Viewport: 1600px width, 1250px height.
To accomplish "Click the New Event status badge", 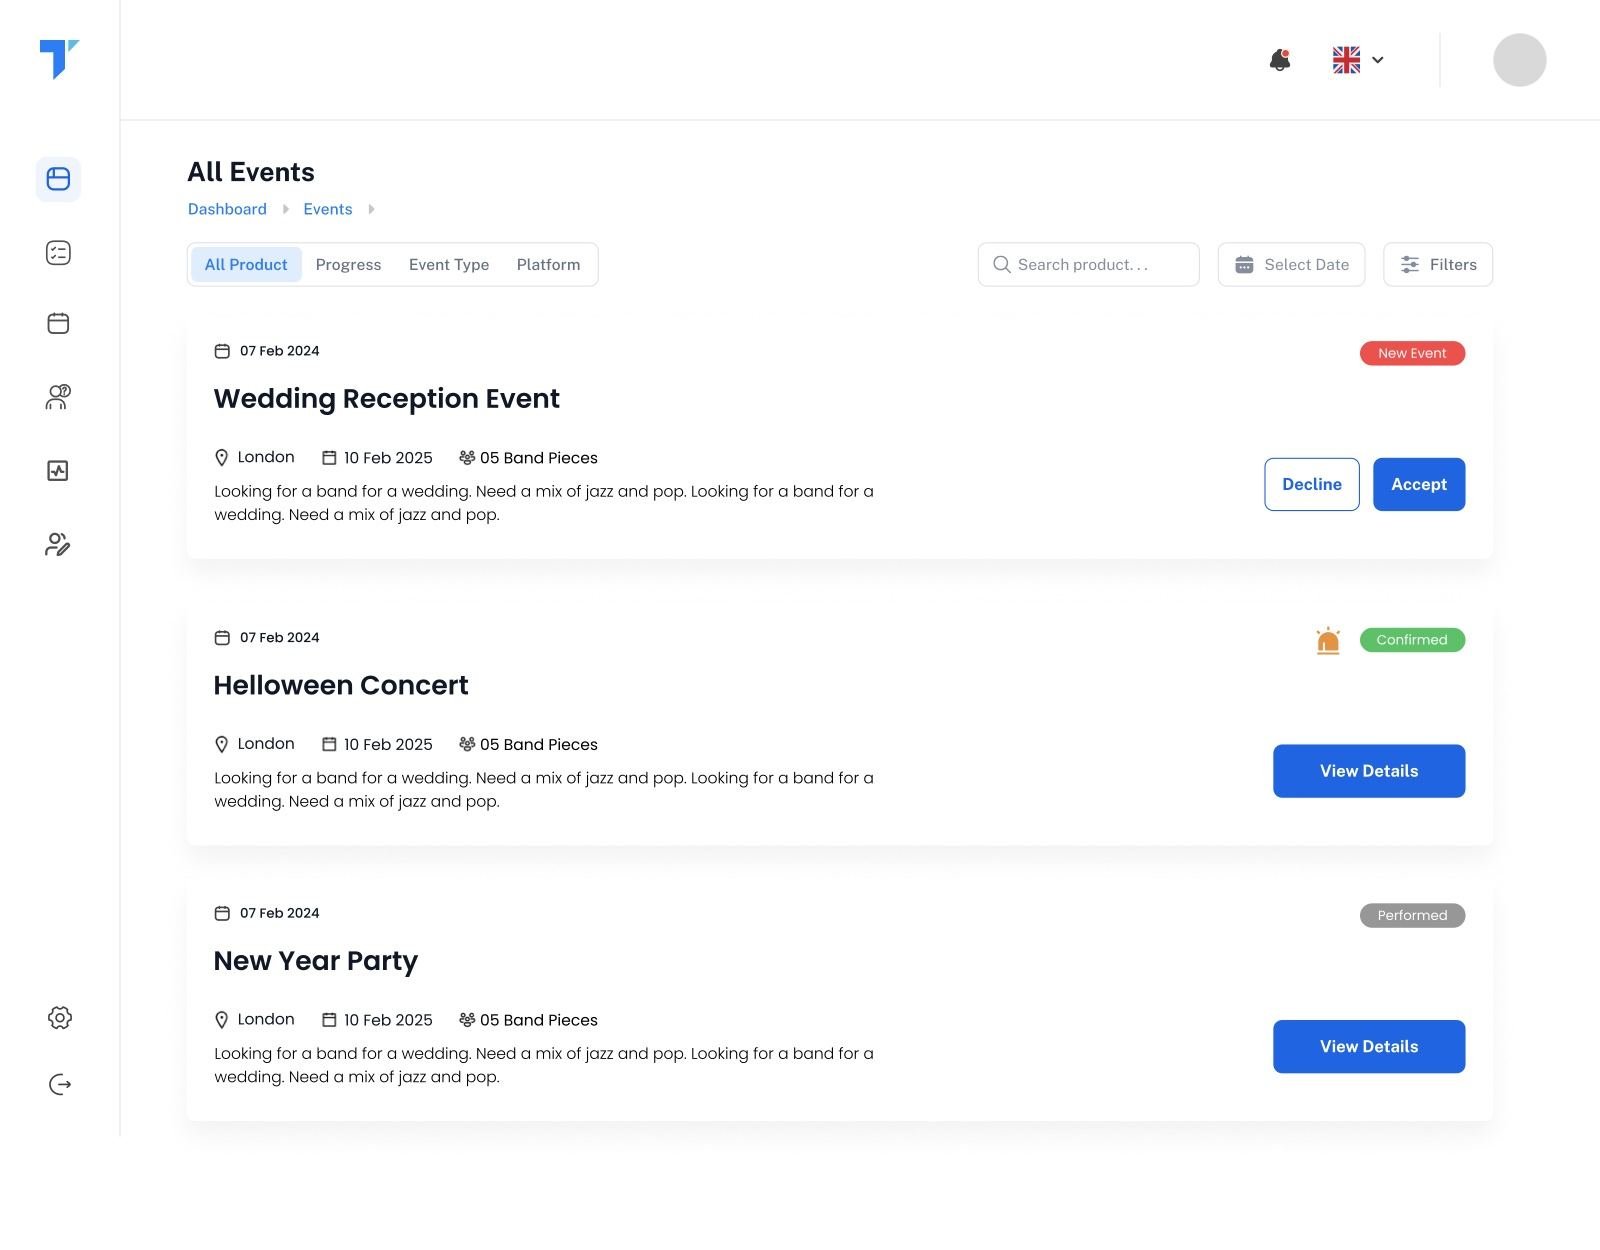I will click(1412, 353).
